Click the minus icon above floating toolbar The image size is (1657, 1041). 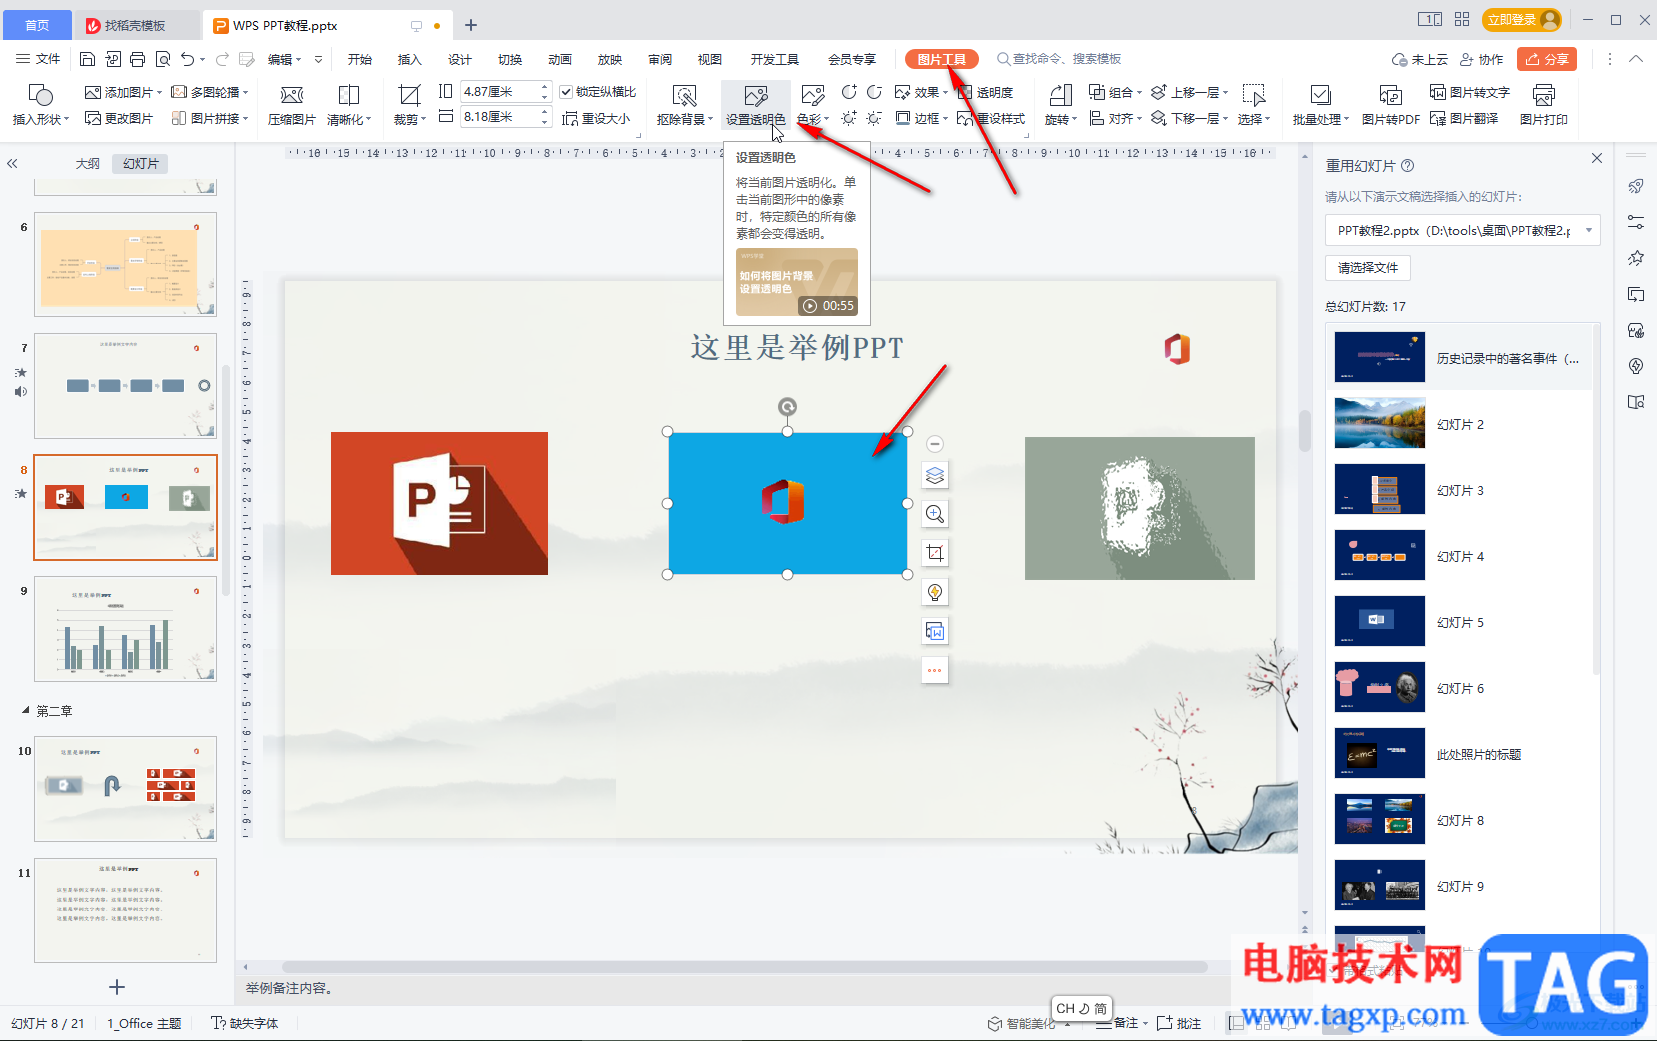pos(935,444)
